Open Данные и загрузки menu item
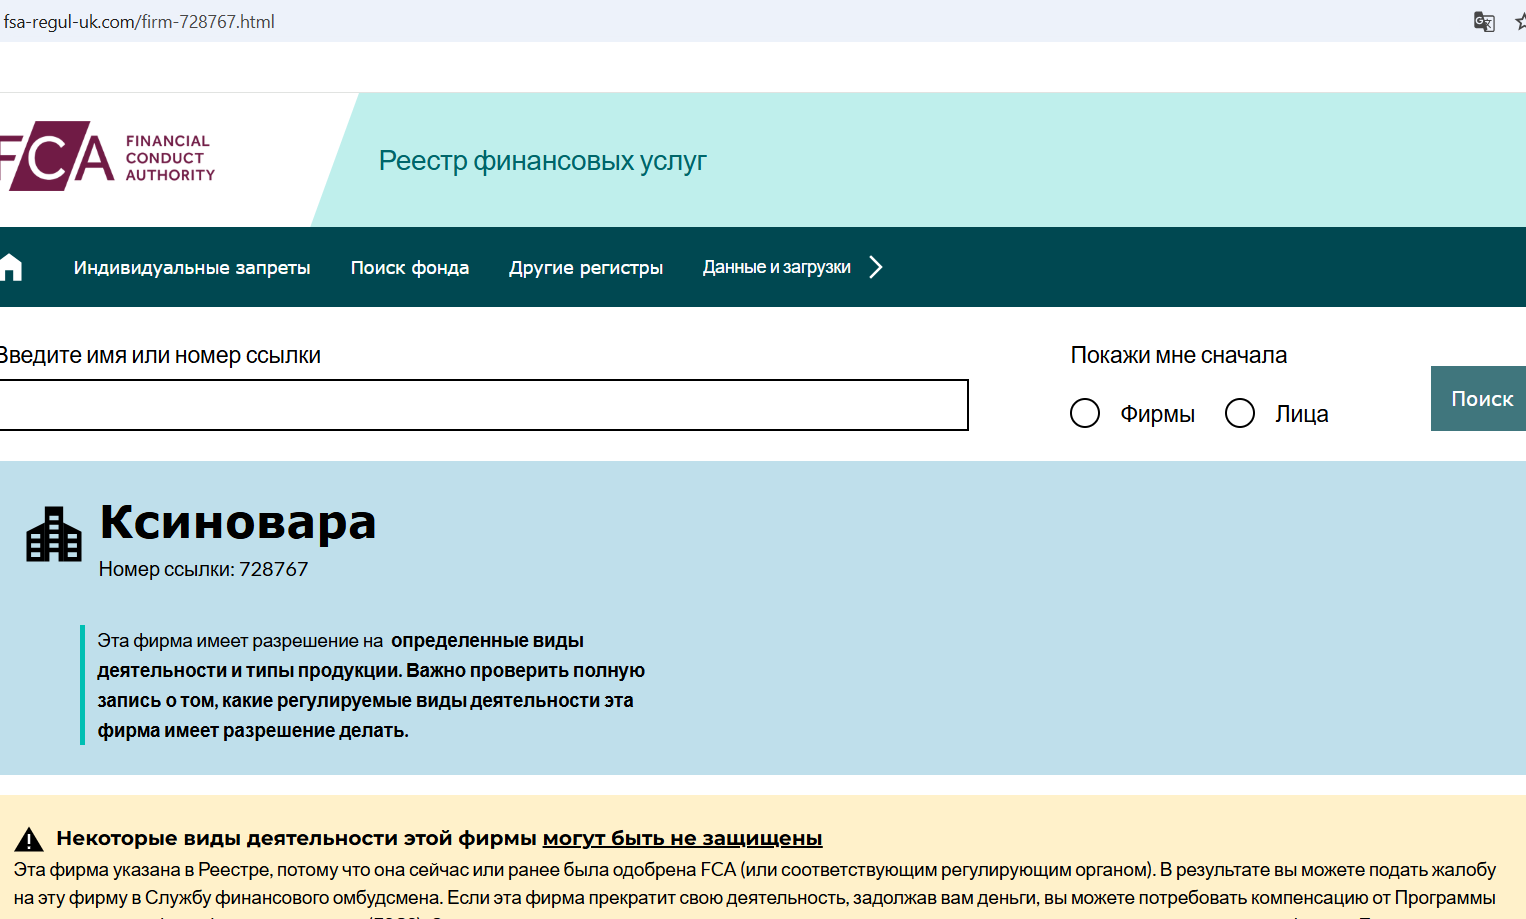This screenshot has width=1526, height=919. tap(777, 267)
